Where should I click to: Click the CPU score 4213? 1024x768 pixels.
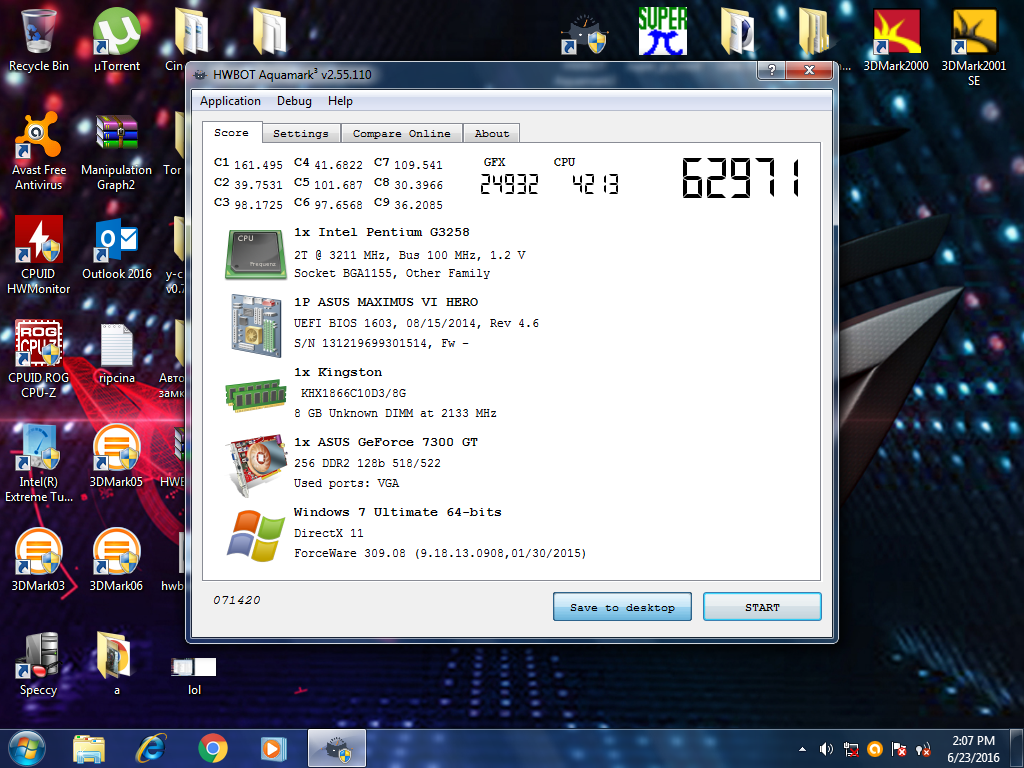point(595,185)
